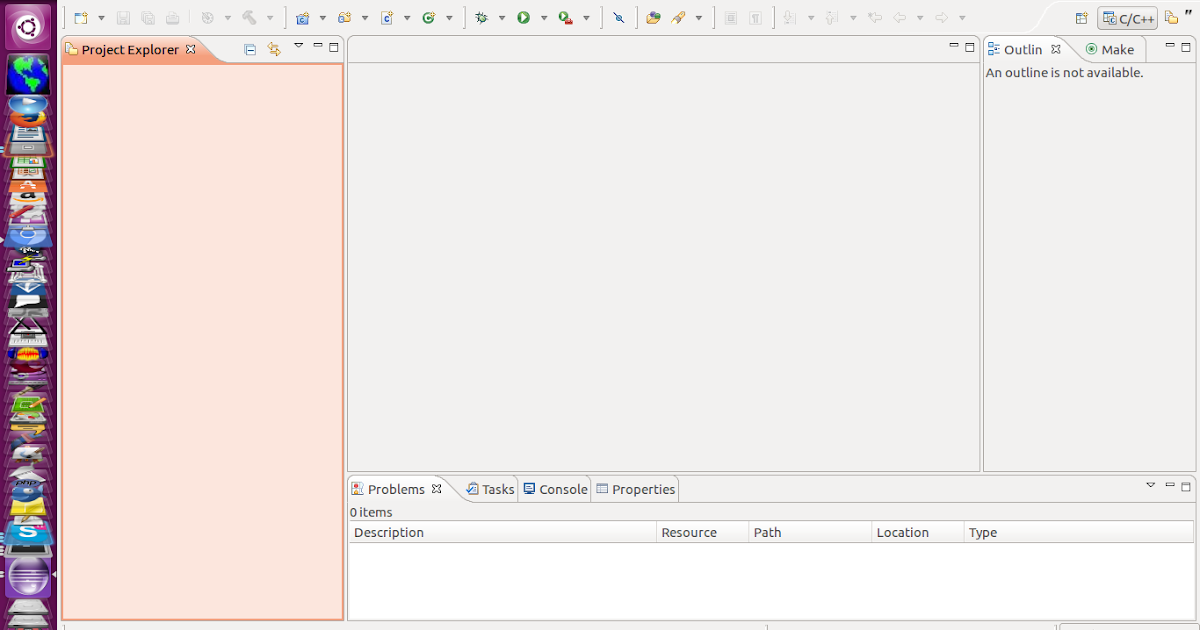This screenshot has height=630, width=1200.
Task: Click the Run External Tools toolbox icon
Action: tap(565, 18)
